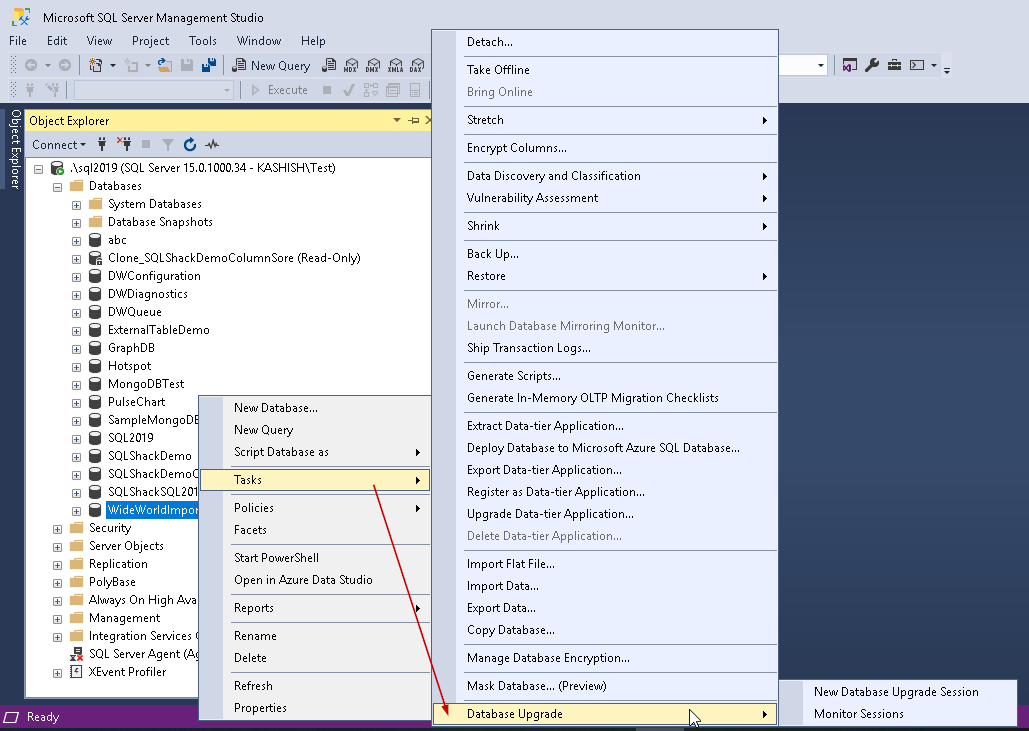Click the Save All icon in toolbar
The width and height of the screenshot is (1029, 731).
coord(209,65)
